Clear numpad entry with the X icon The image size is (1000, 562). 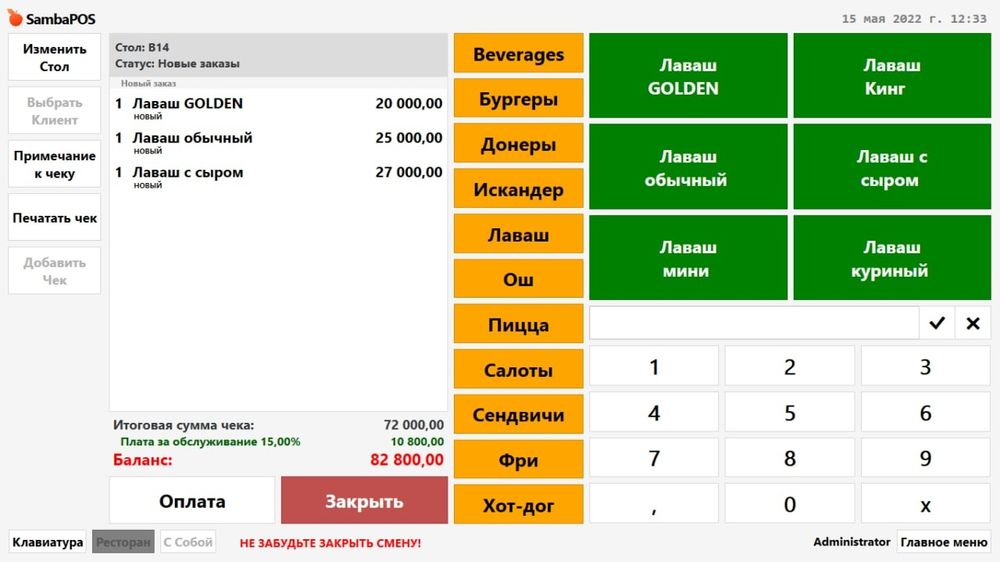coord(973,323)
